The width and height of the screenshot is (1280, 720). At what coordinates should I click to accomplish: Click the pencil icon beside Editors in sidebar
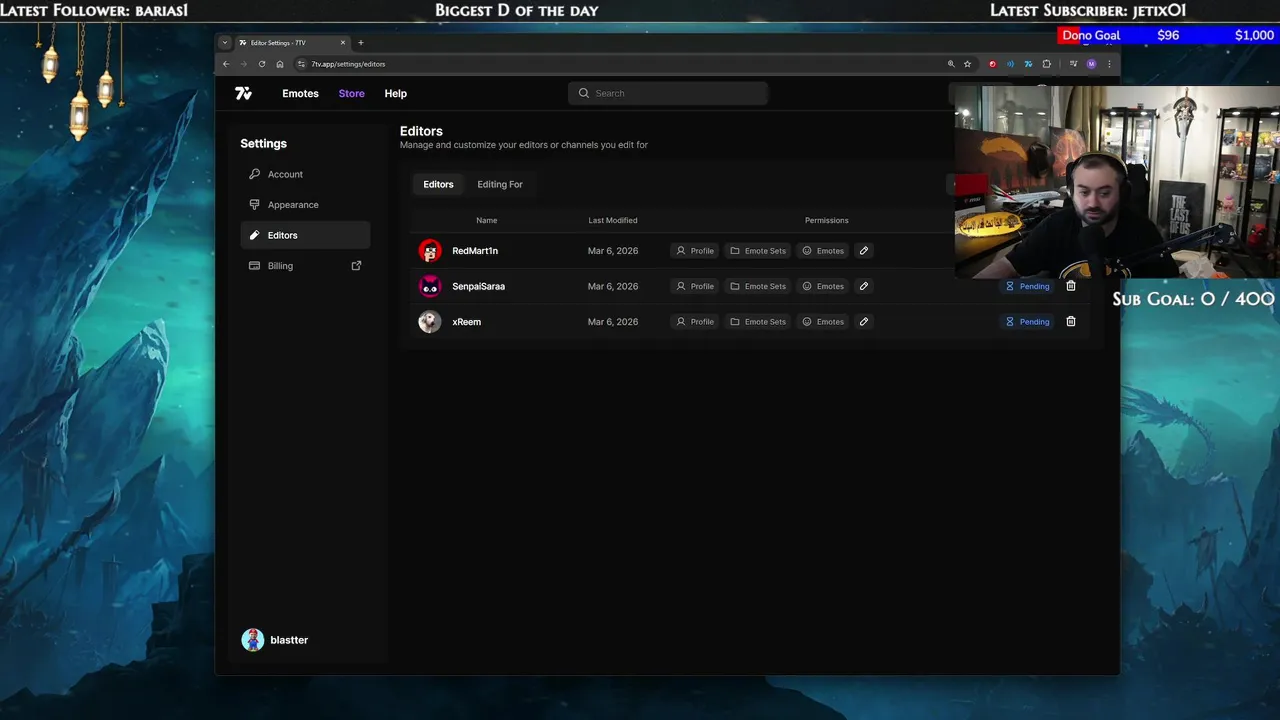click(254, 235)
